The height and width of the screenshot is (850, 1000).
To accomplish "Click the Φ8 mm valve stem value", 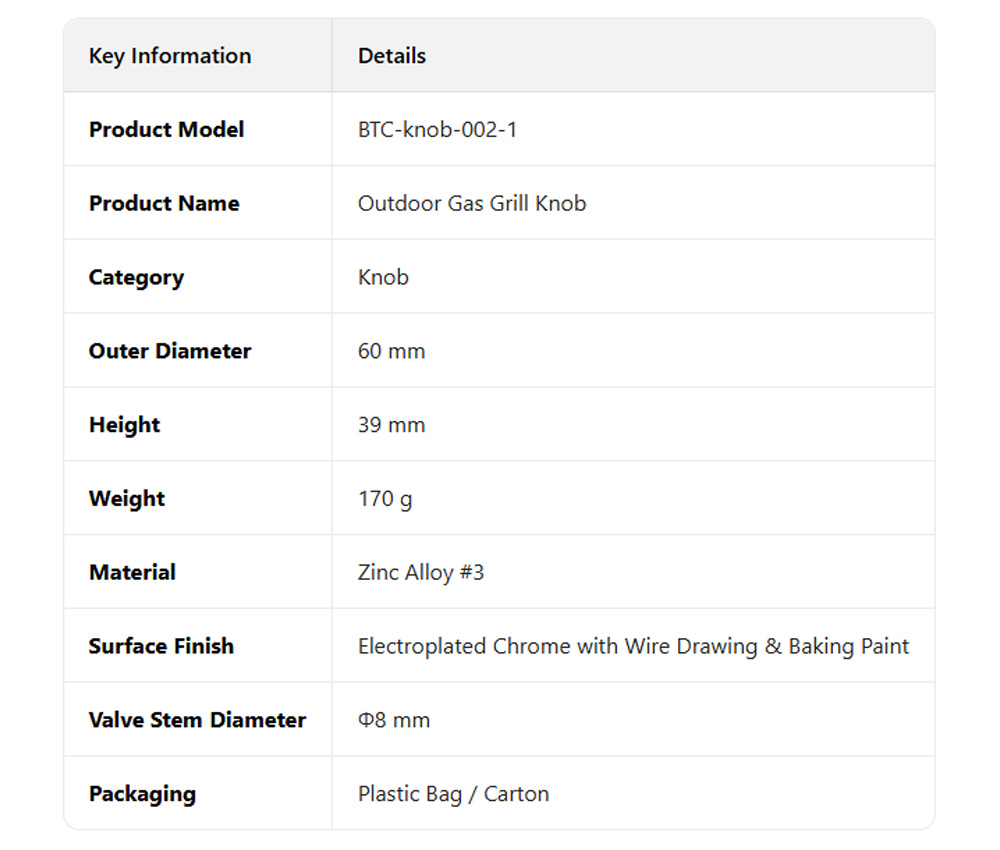I will [394, 721].
